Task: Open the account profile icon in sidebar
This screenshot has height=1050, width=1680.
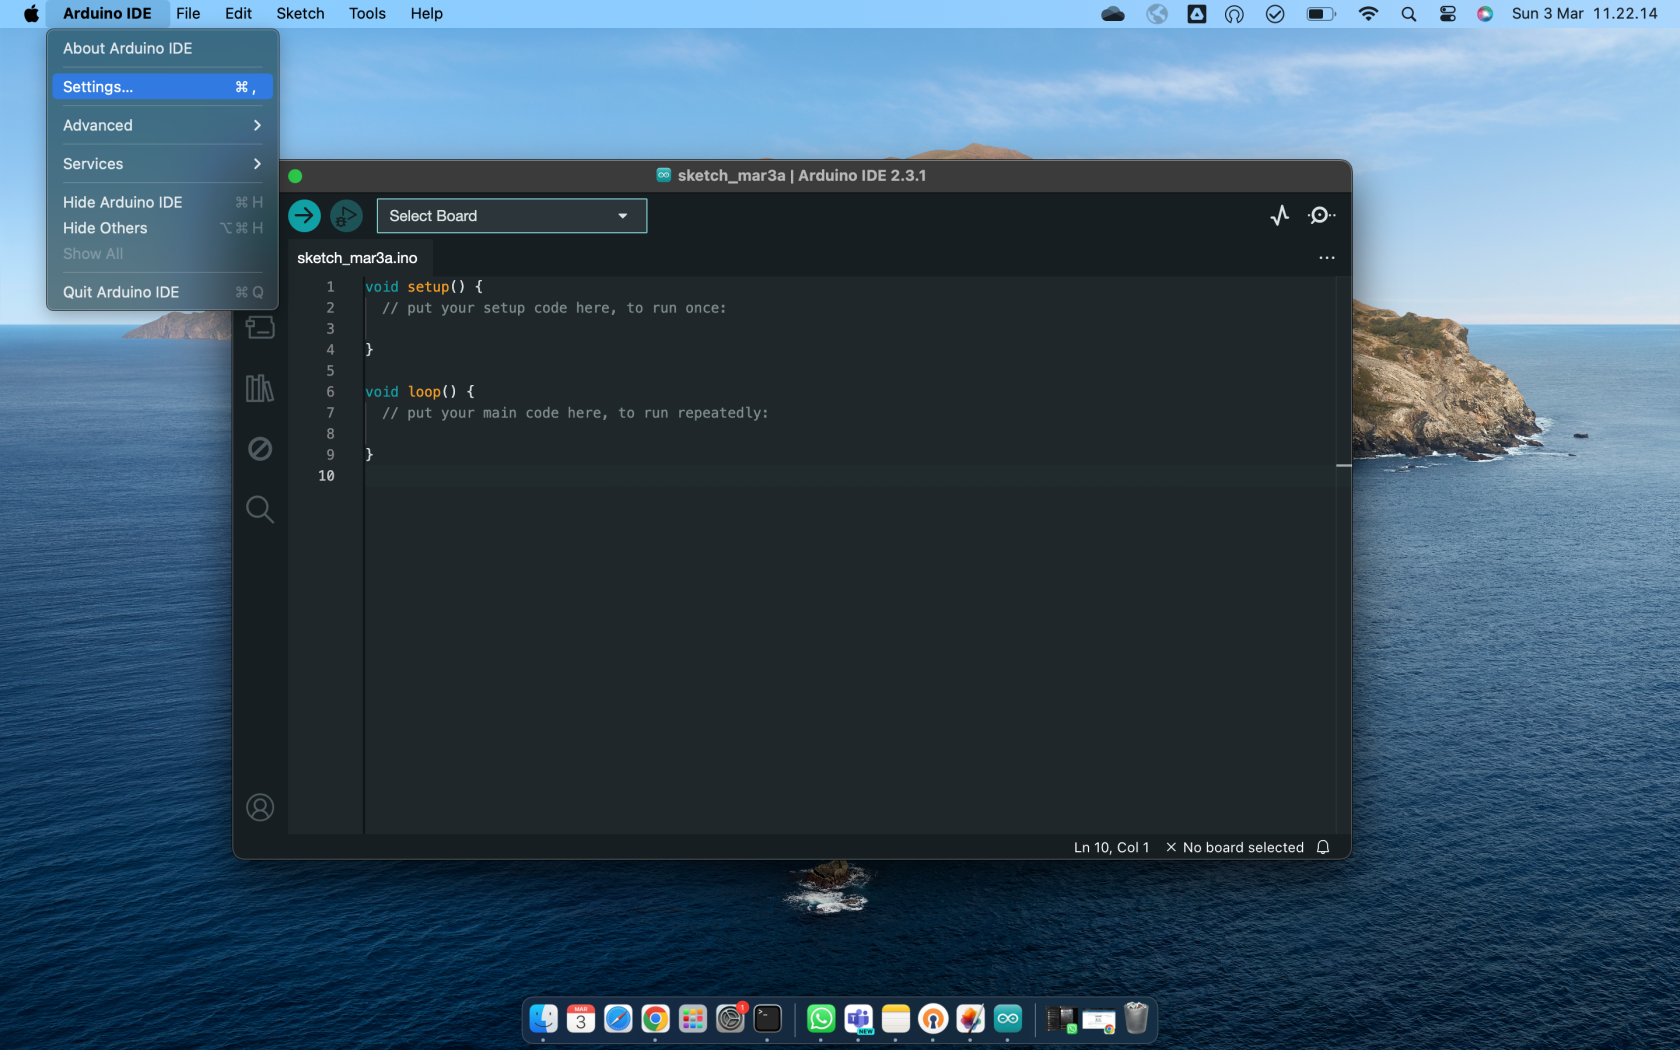Action: click(260, 807)
